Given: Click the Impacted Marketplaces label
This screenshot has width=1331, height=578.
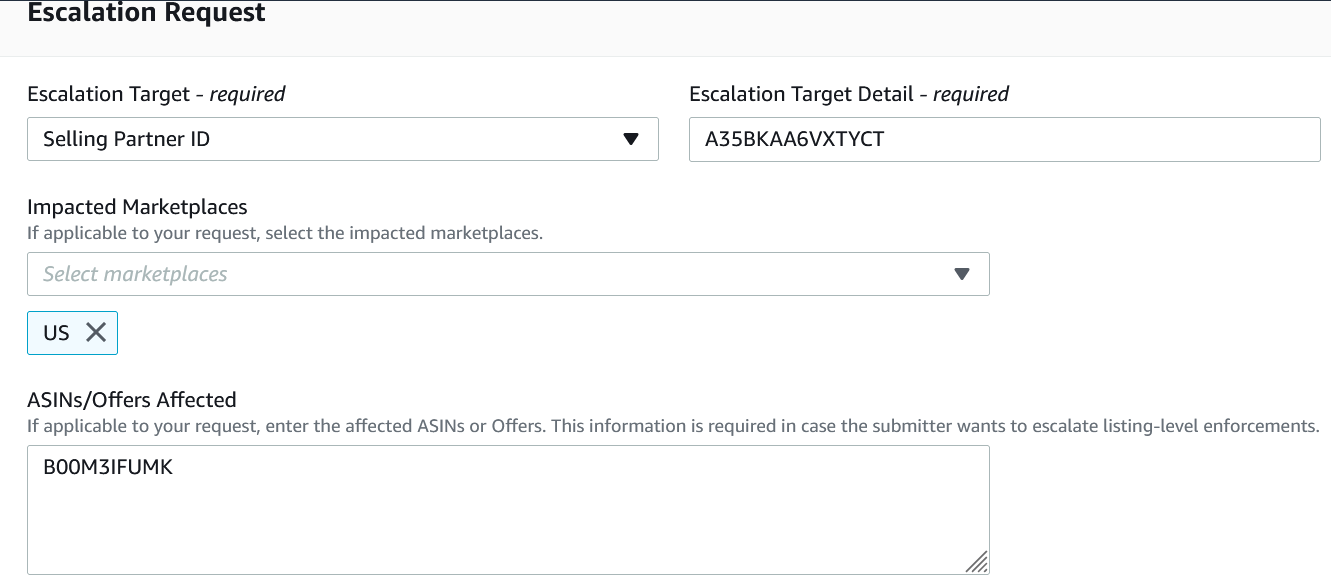Looking at the screenshot, I should (137, 207).
